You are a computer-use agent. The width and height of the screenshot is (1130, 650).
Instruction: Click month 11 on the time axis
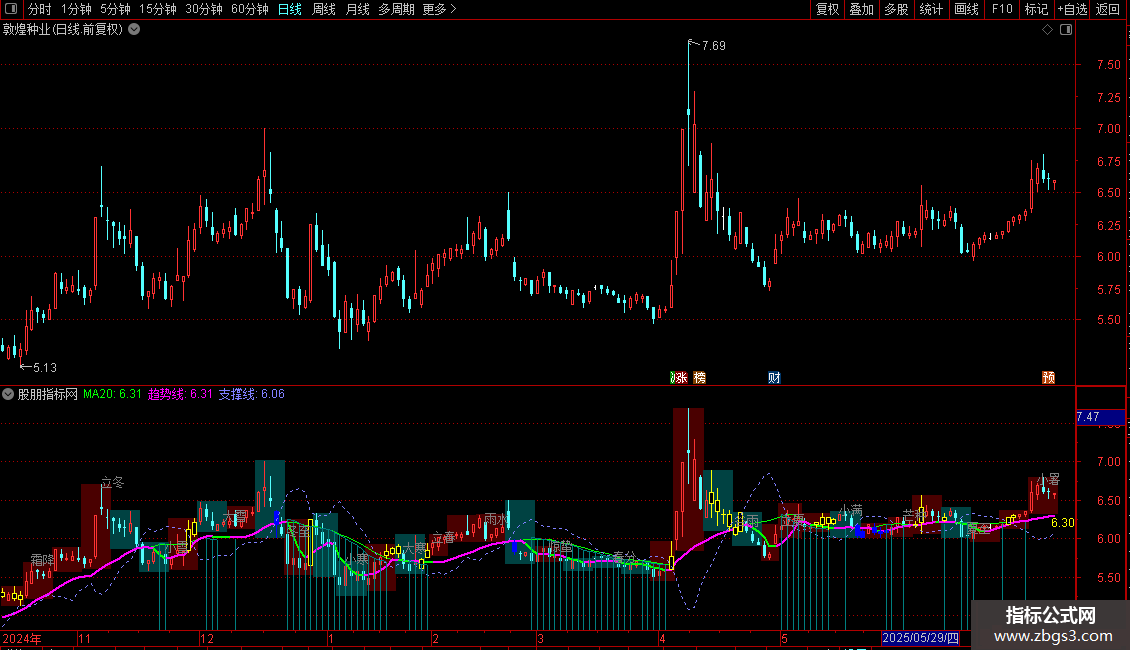click(x=84, y=638)
